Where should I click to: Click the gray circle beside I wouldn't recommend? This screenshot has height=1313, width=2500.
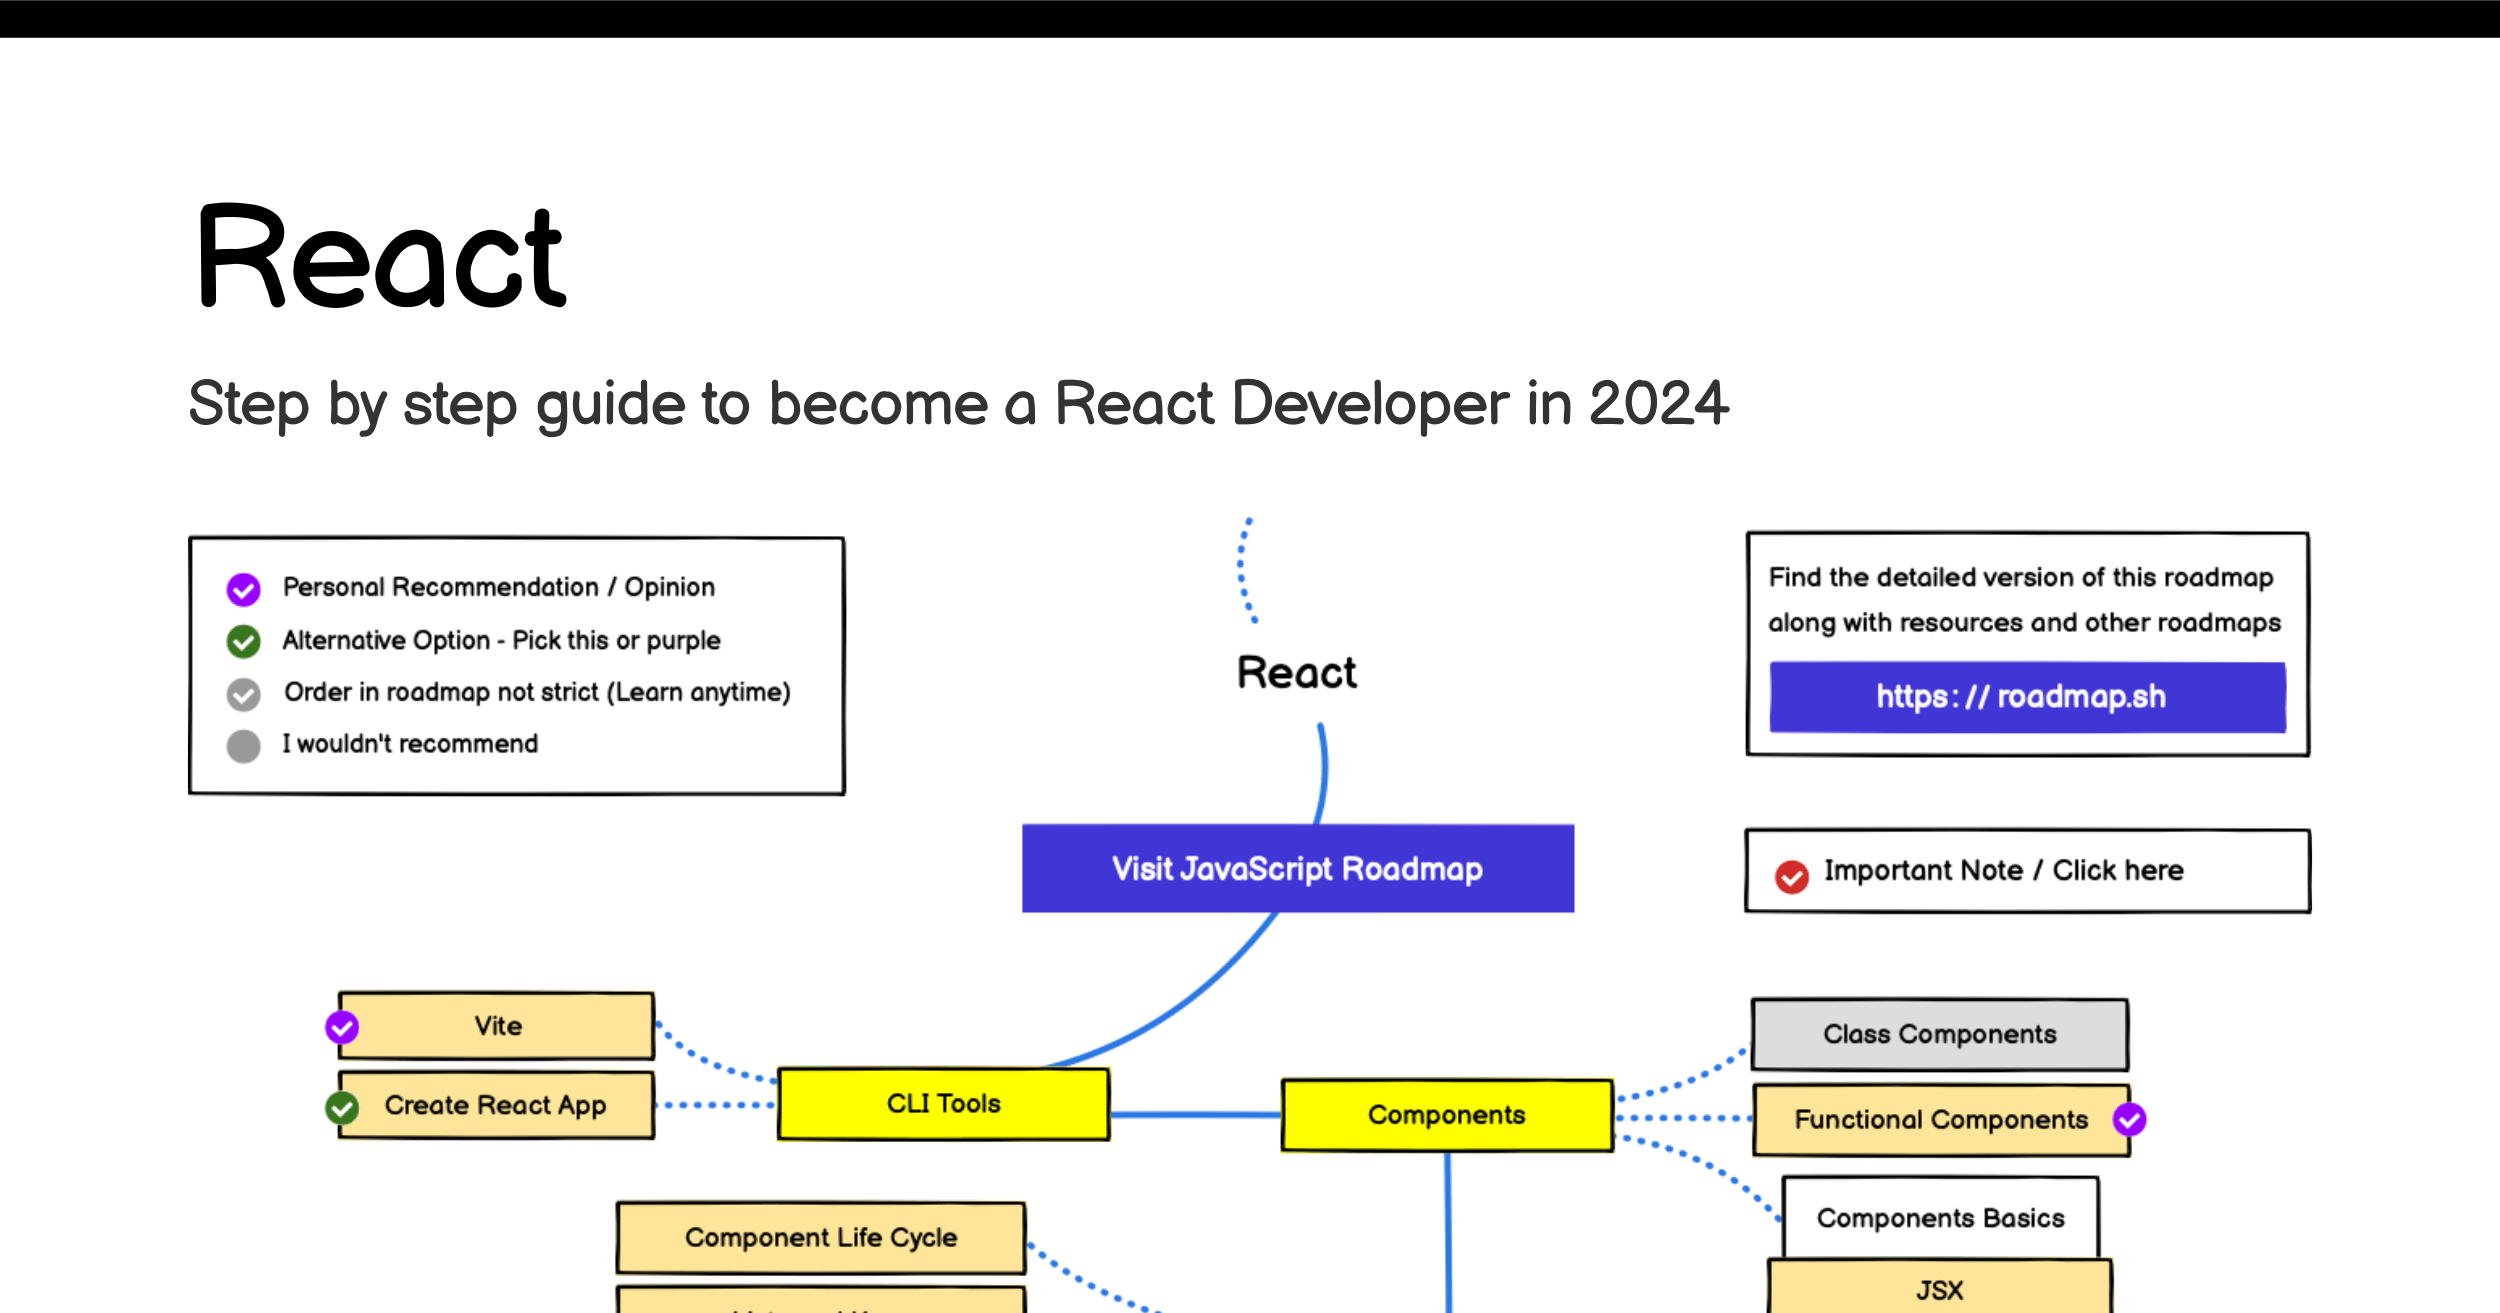point(243,746)
